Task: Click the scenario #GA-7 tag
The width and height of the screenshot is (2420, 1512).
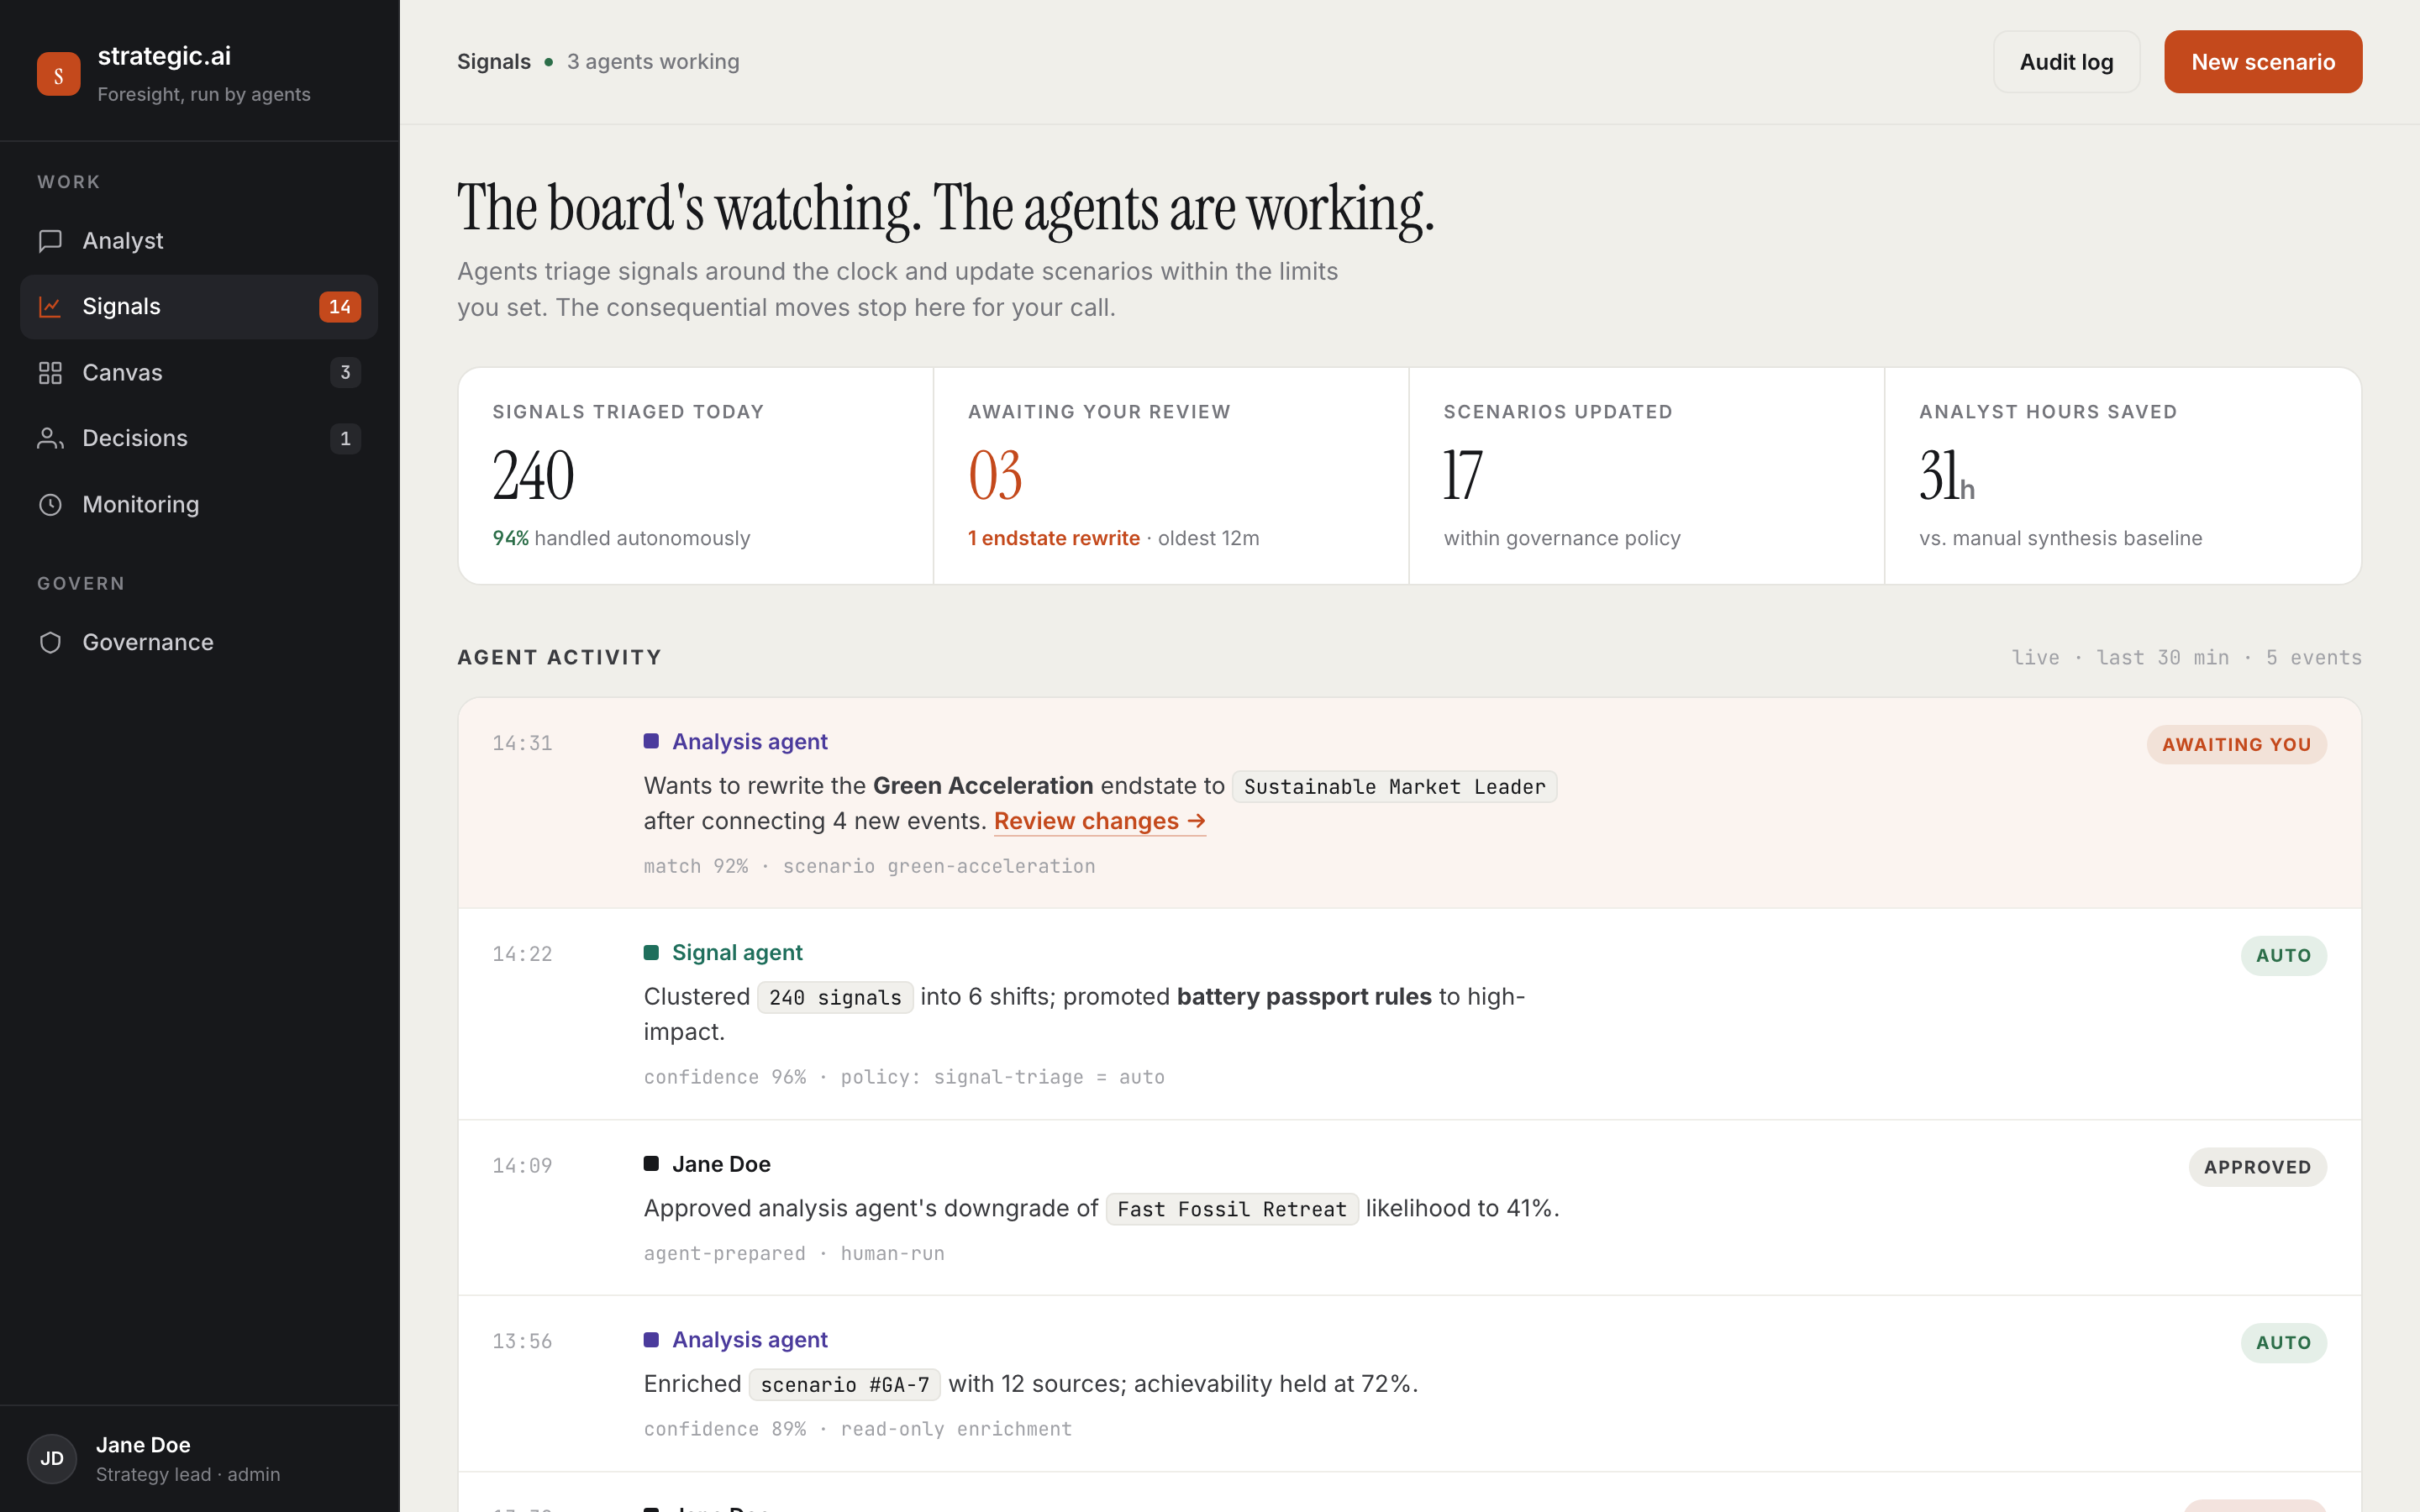Action: (845, 1385)
